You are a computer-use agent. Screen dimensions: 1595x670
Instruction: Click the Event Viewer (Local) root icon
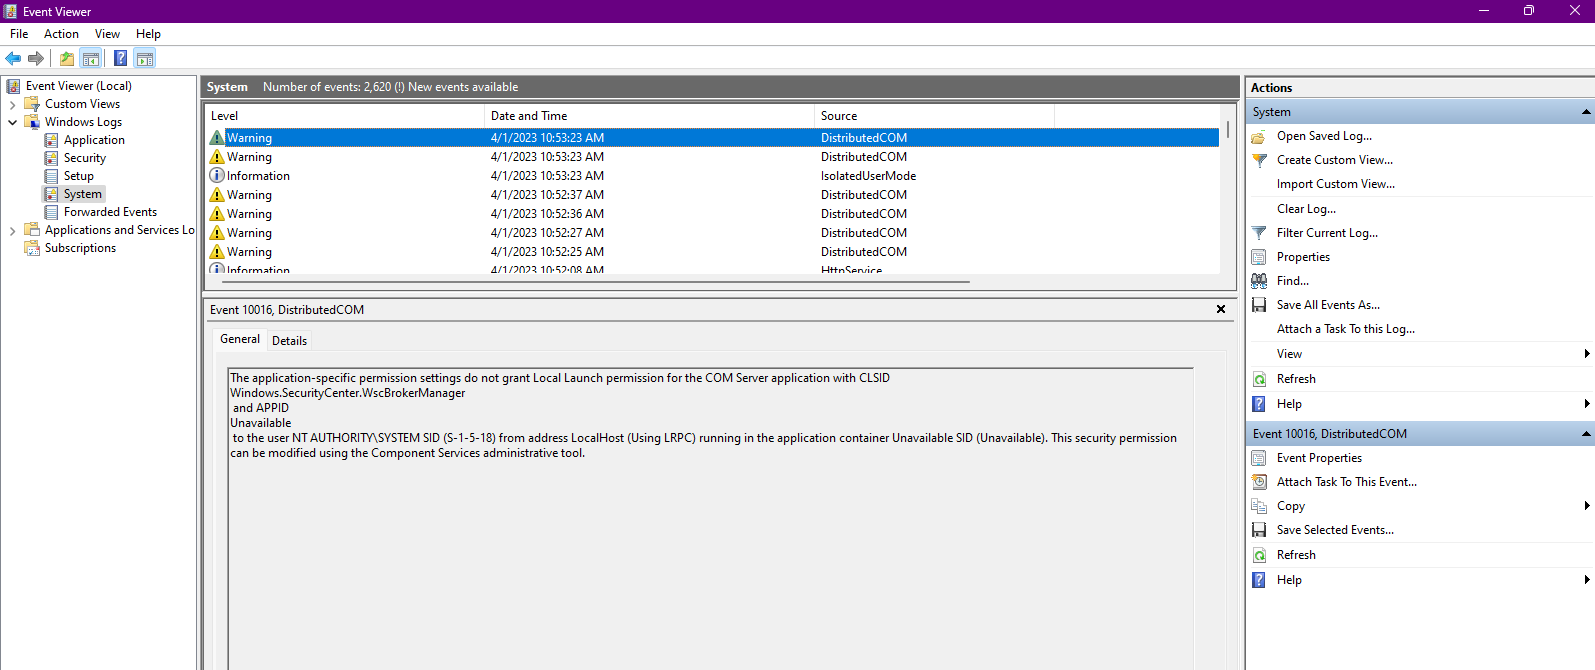(14, 86)
